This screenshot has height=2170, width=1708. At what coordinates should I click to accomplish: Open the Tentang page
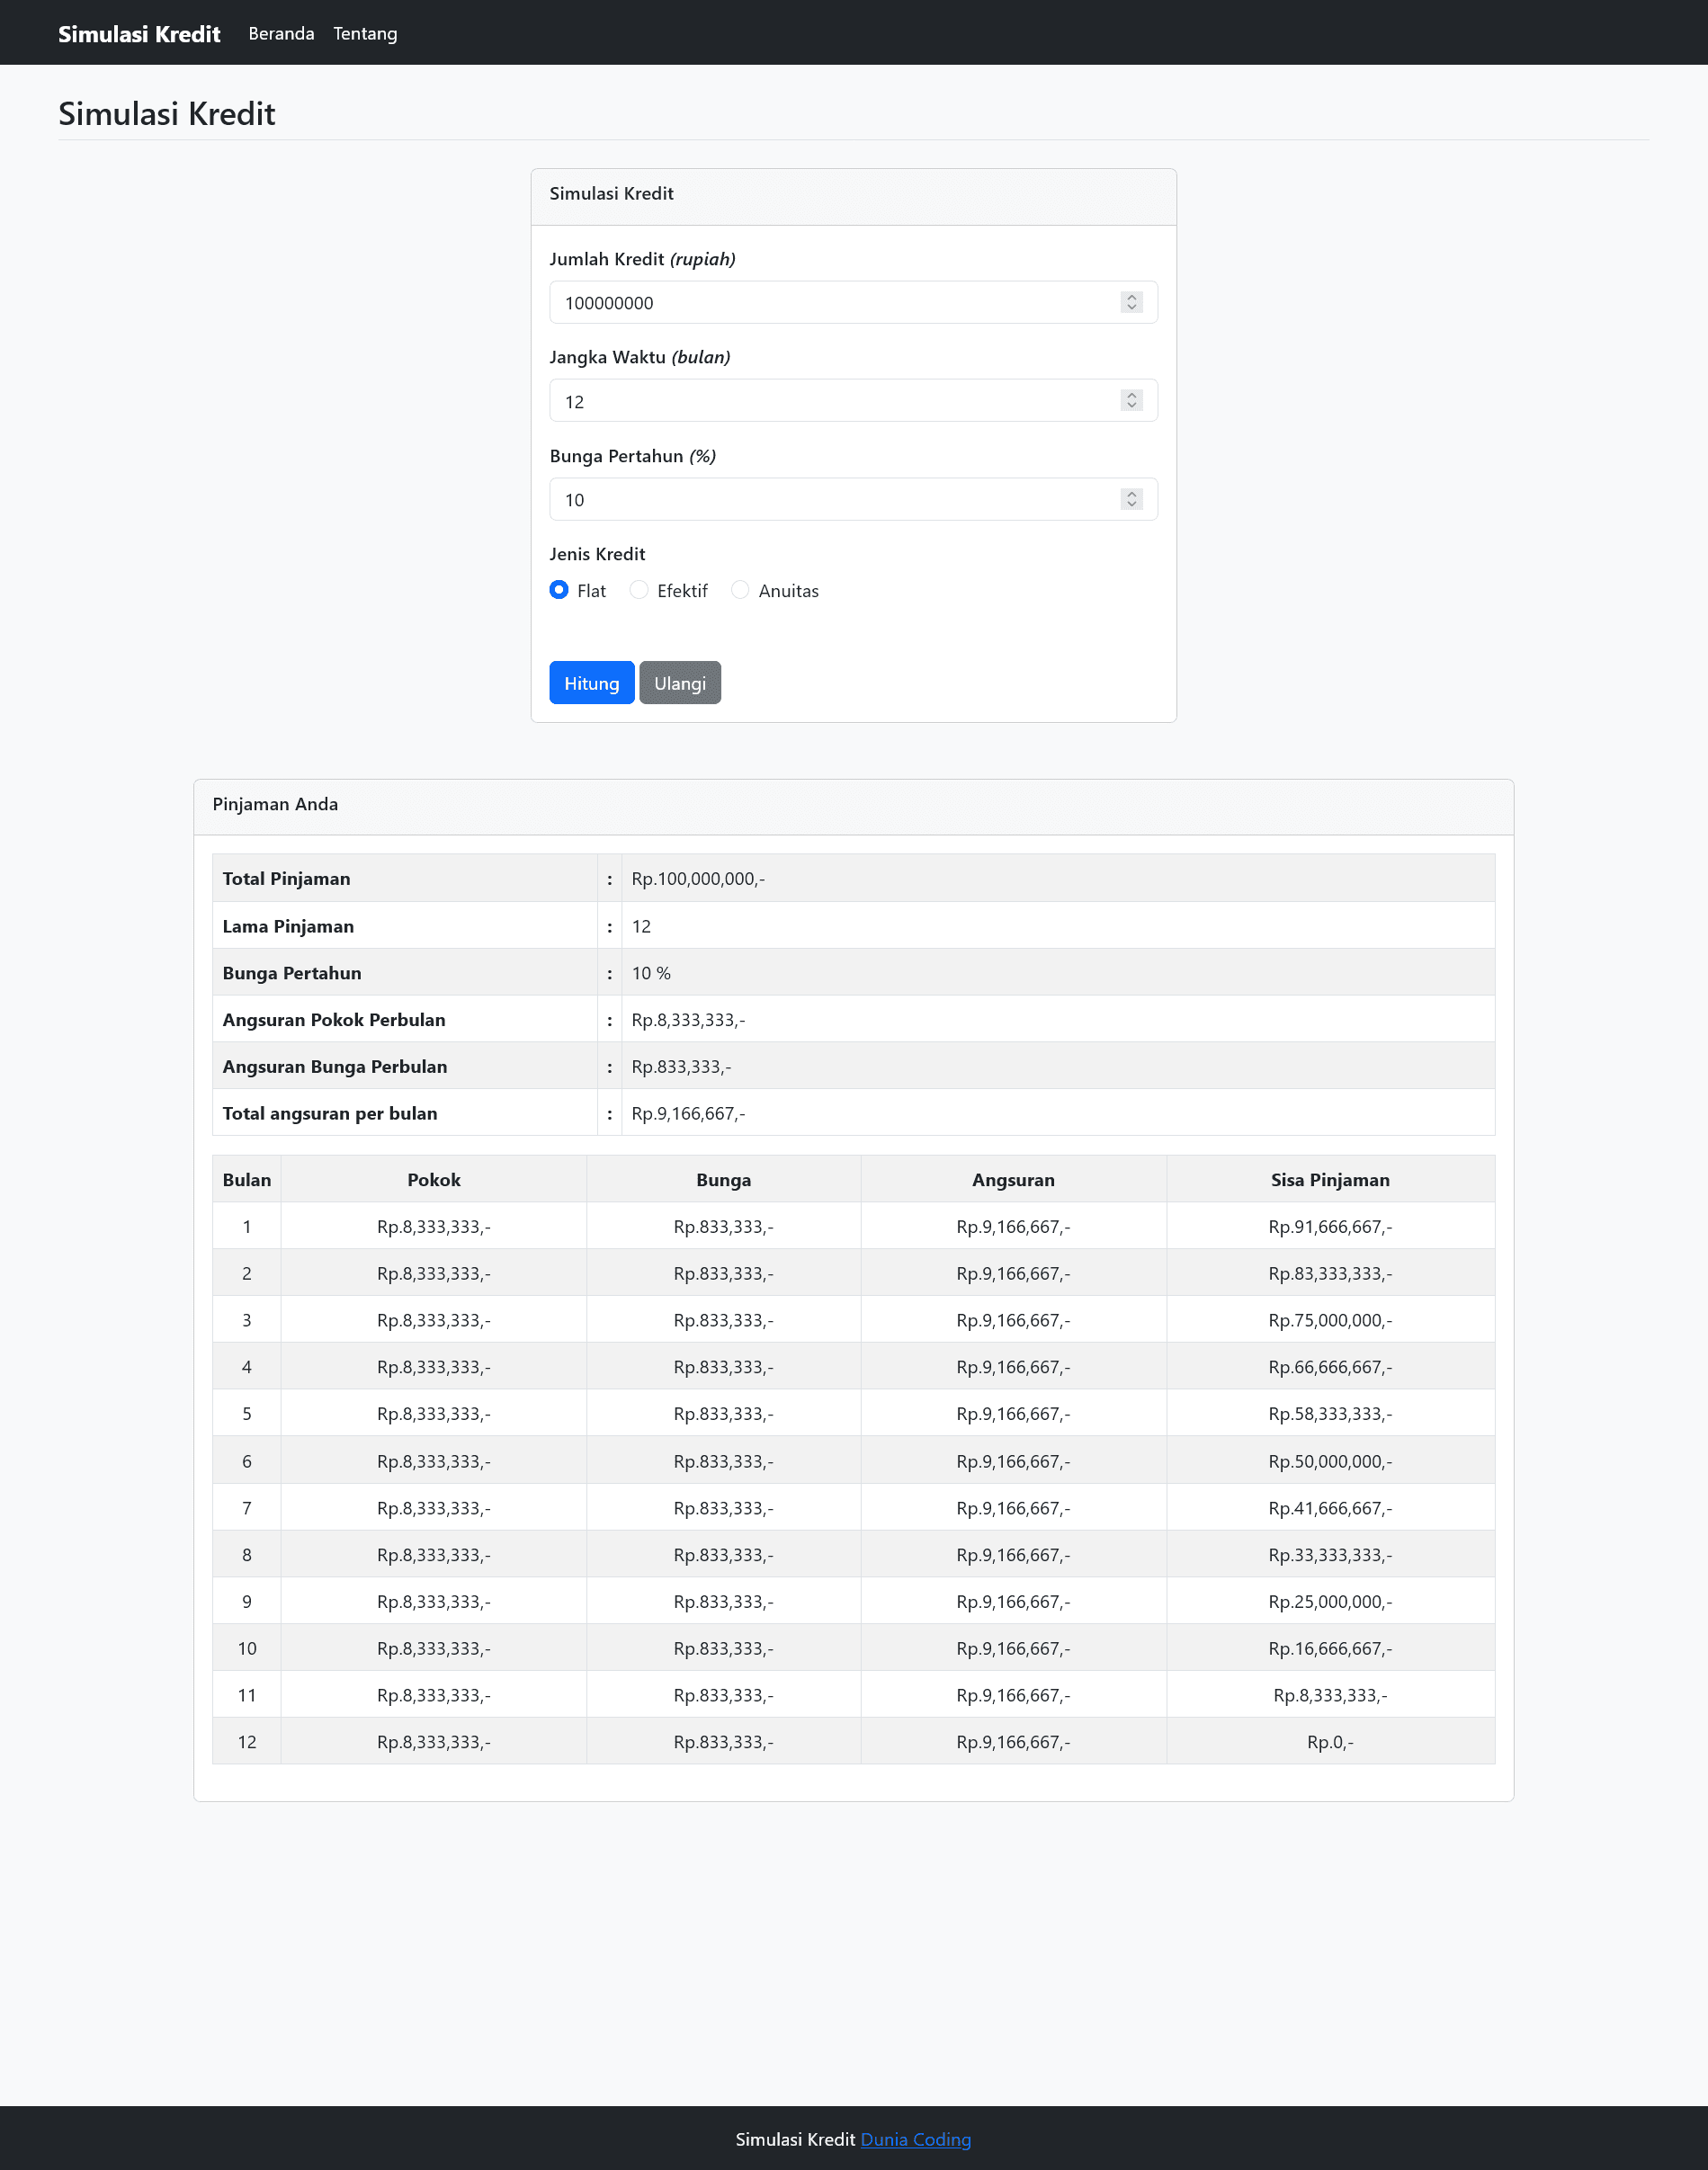click(x=365, y=33)
